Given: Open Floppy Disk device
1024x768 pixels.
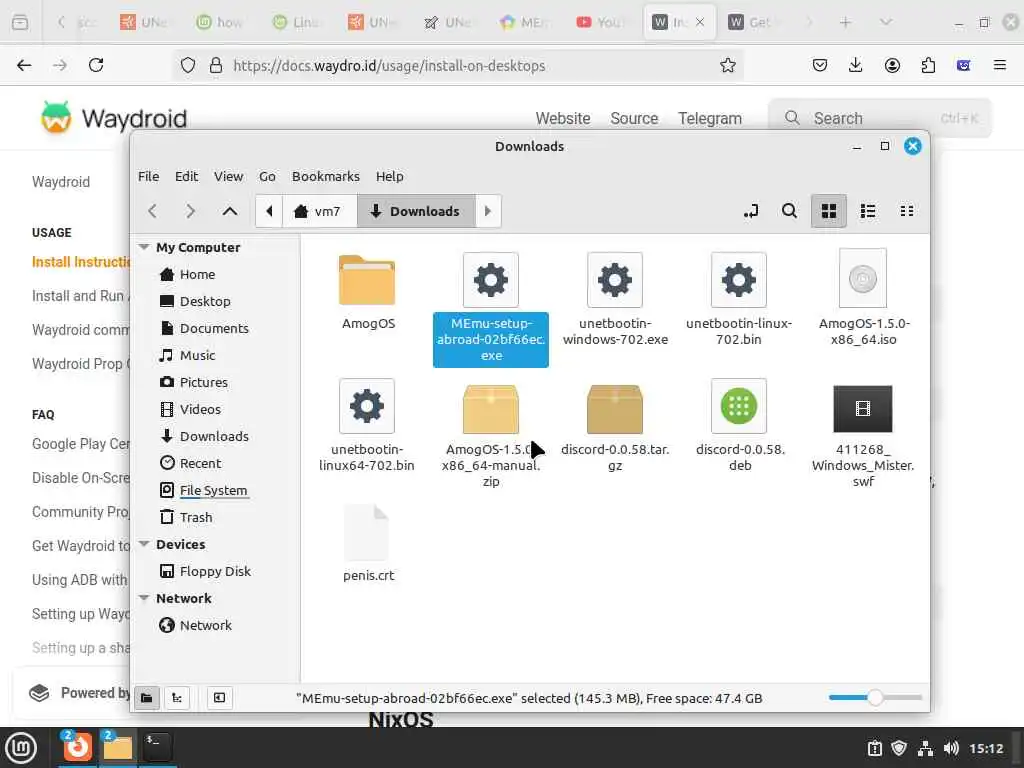Looking at the screenshot, I should coord(215,571).
